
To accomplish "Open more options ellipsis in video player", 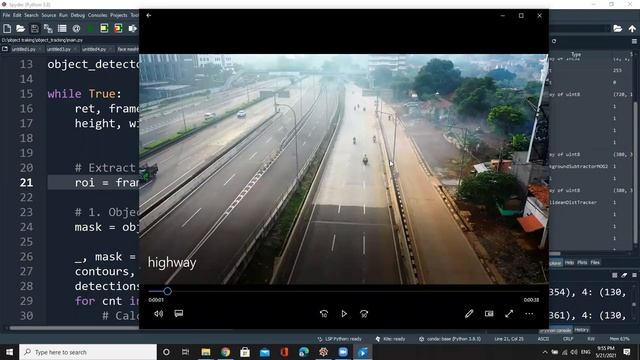I will [529, 314].
